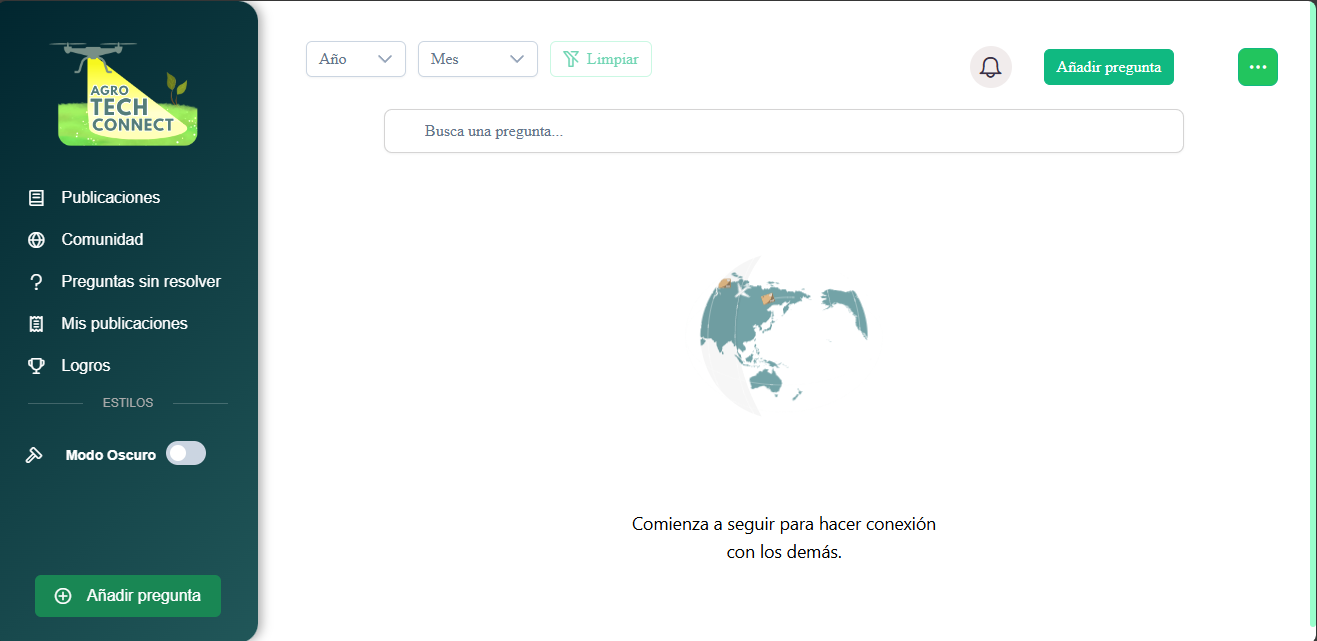Click the Publicaciones document icon

(37, 198)
